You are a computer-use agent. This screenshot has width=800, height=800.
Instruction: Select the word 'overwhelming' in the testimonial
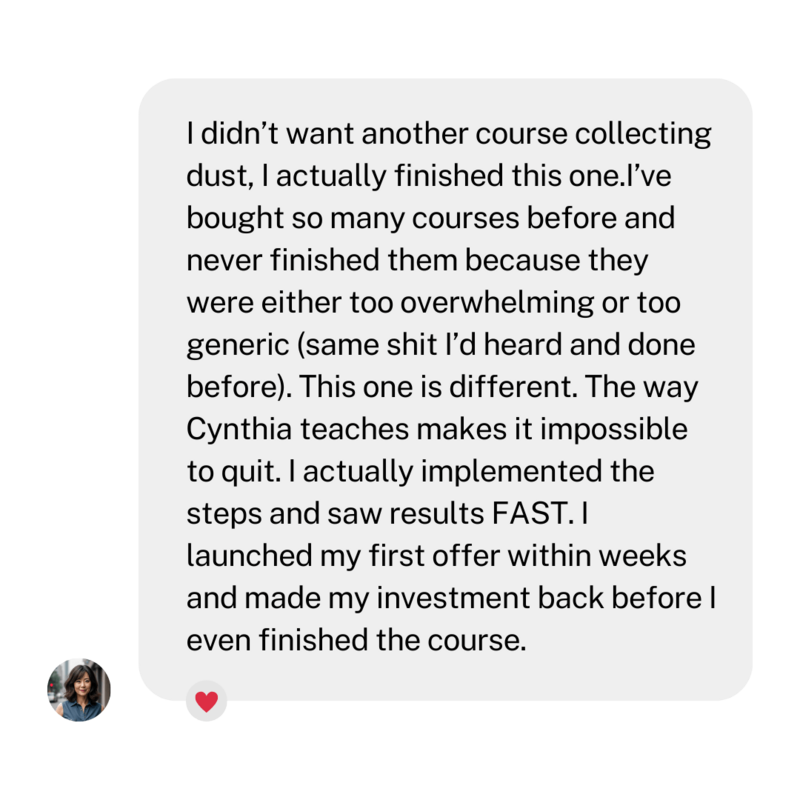pos(497,304)
